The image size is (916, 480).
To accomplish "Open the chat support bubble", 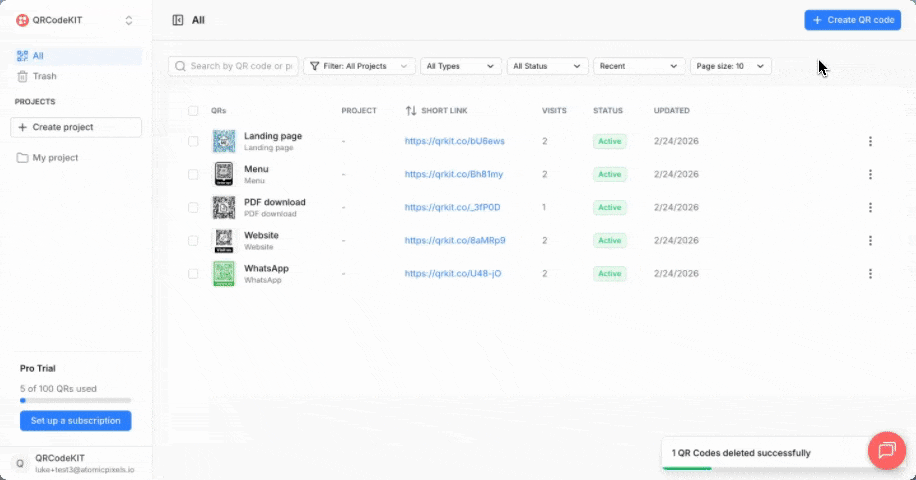I will tap(885, 450).
